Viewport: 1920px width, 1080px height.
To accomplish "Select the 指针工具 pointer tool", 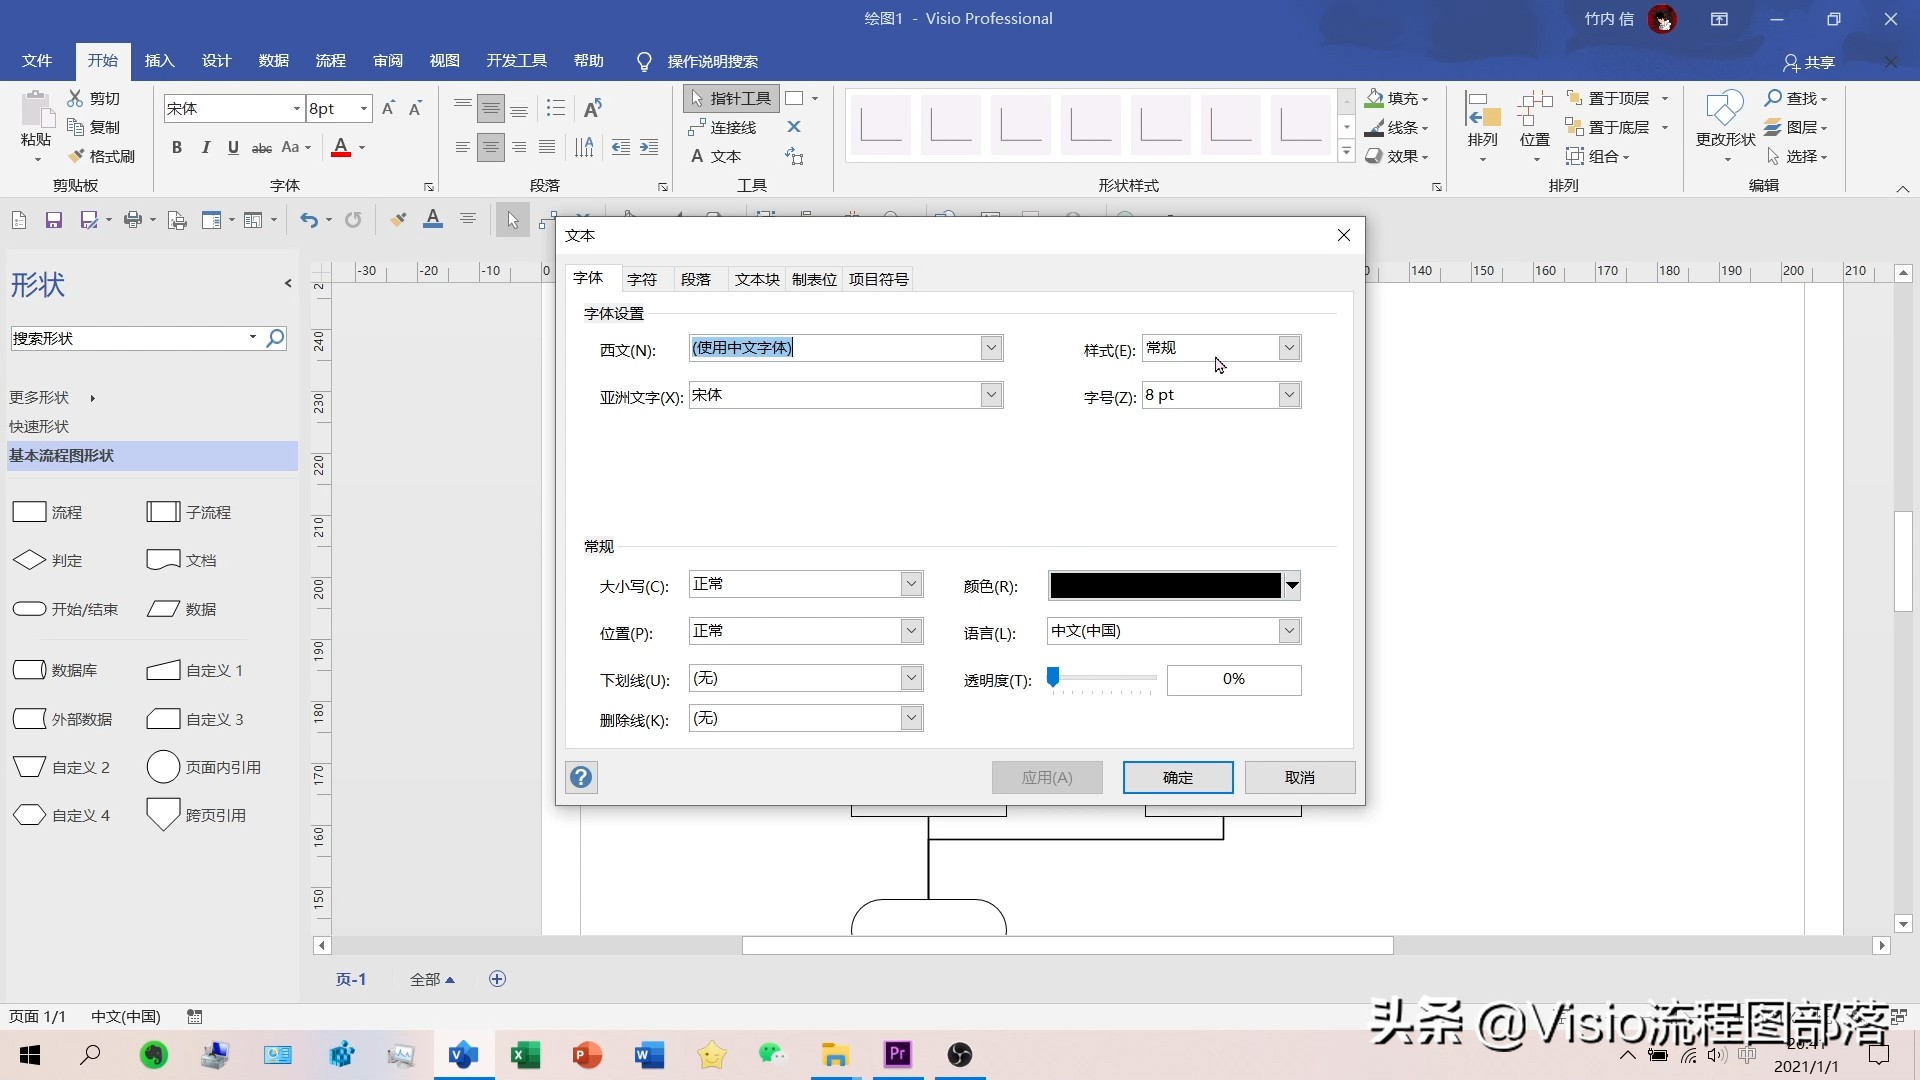I will pos(733,97).
